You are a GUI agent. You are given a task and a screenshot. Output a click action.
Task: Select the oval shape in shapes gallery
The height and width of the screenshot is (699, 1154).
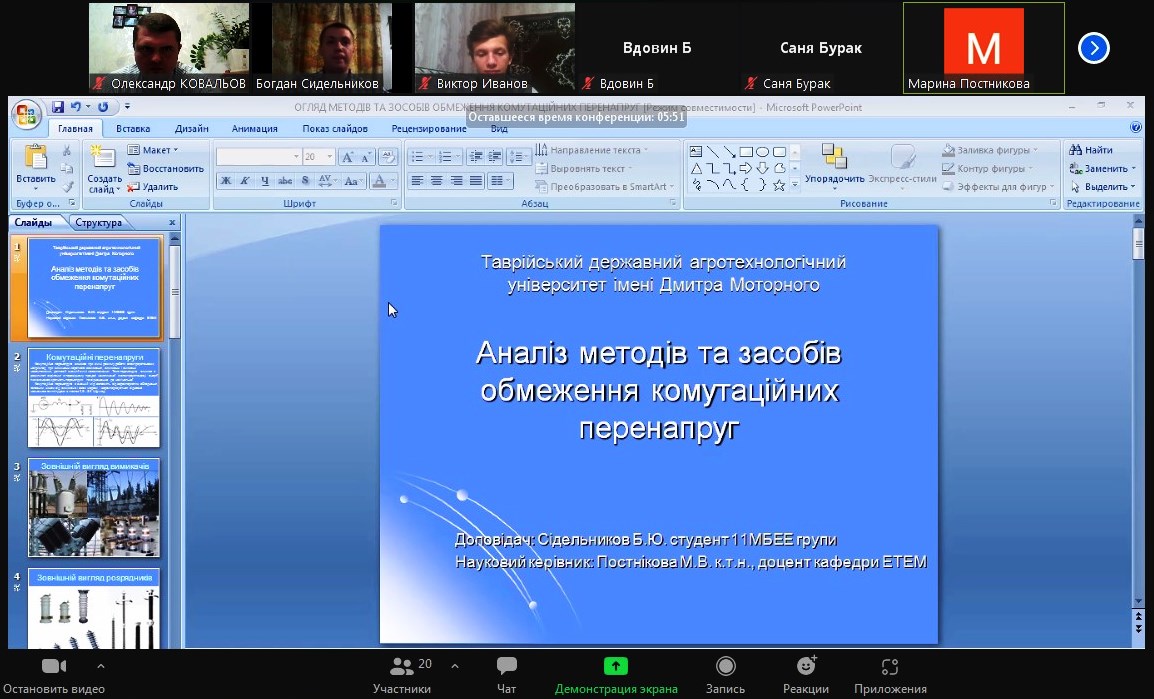762,152
